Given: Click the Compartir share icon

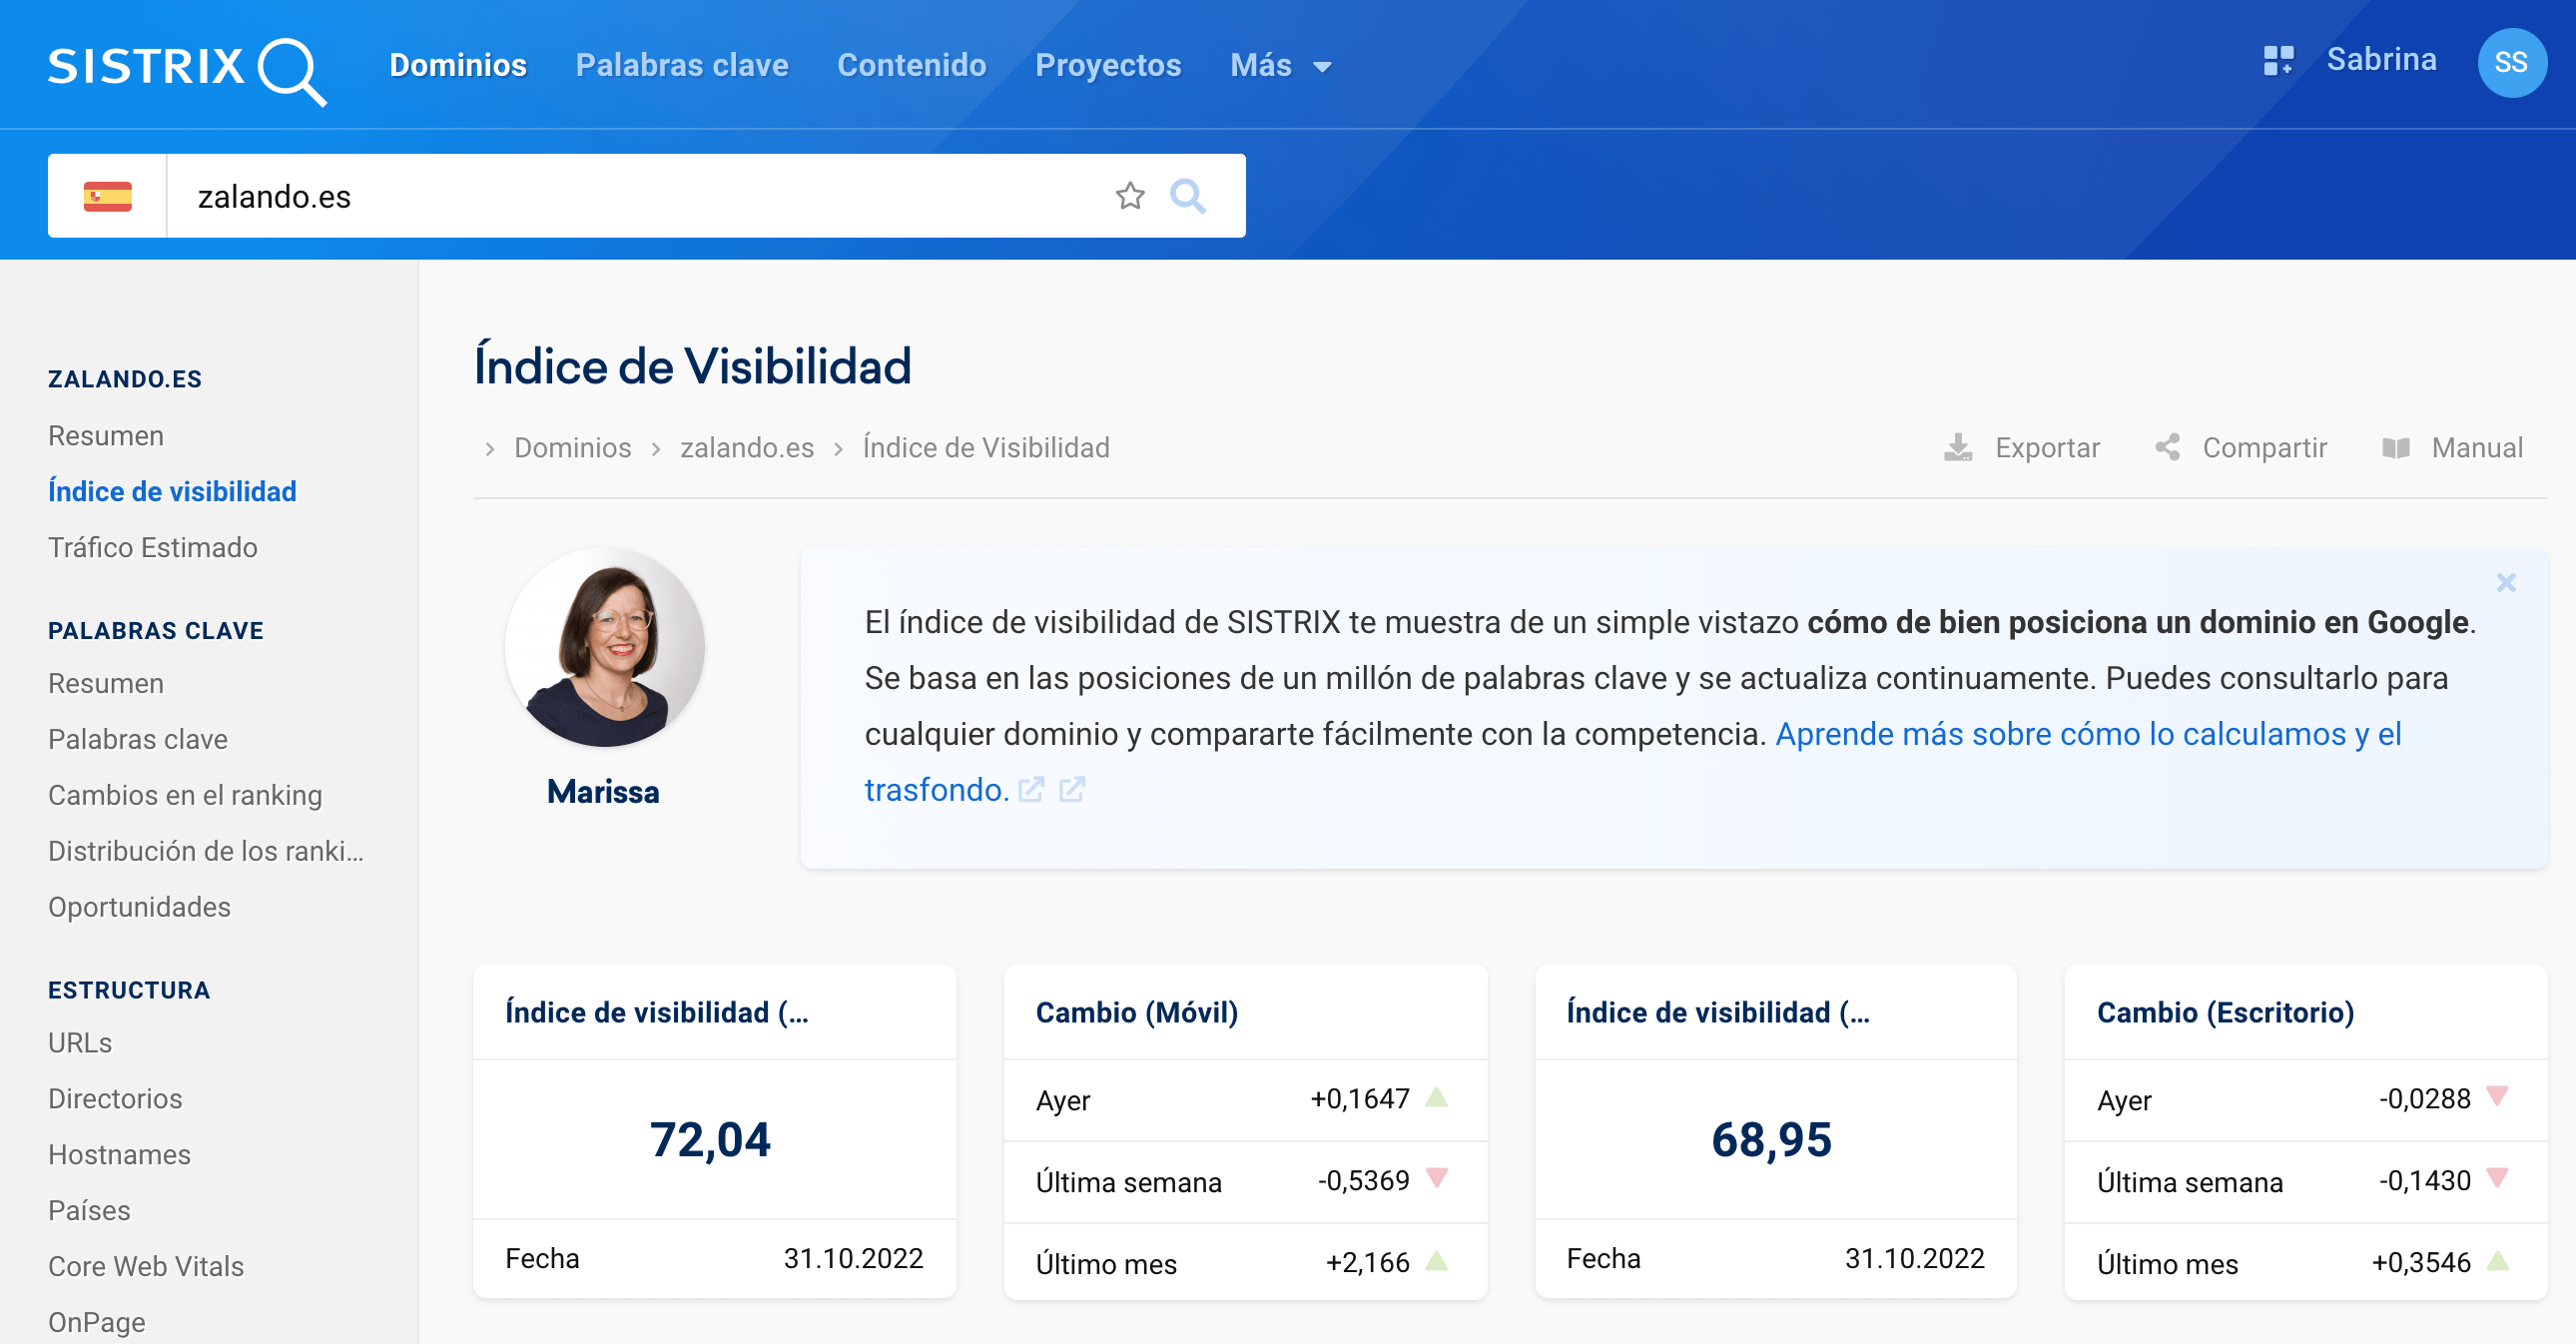Looking at the screenshot, I should pos(2168,448).
